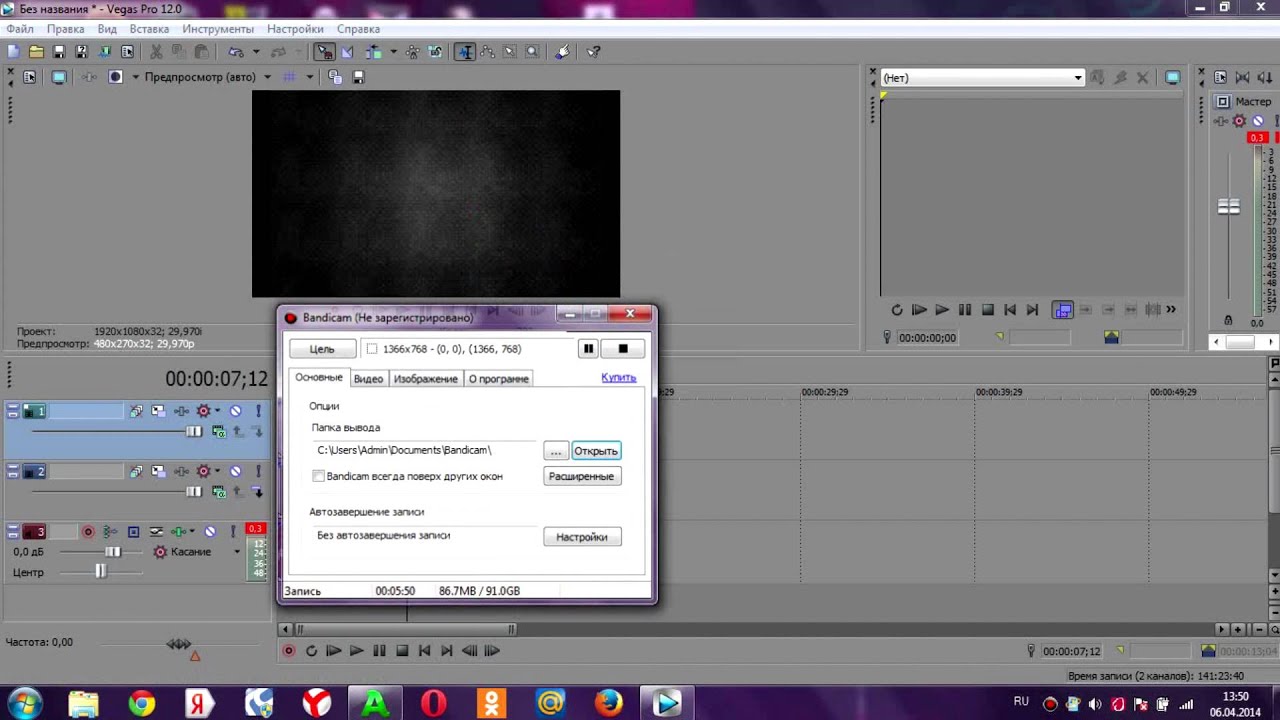Image resolution: width=1280 pixels, height=720 pixels.
Task: Copy preview snapshot to clipboard
Action: [335, 77]
